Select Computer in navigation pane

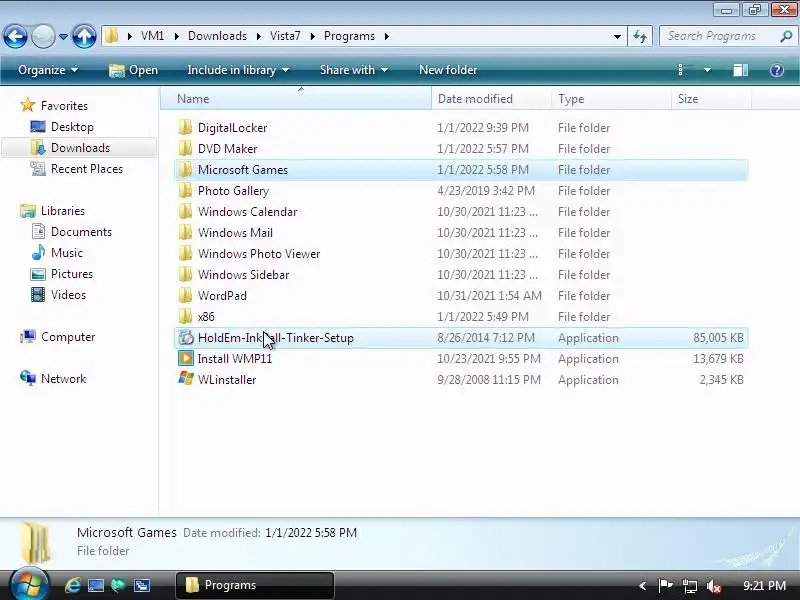click(68, 337)
